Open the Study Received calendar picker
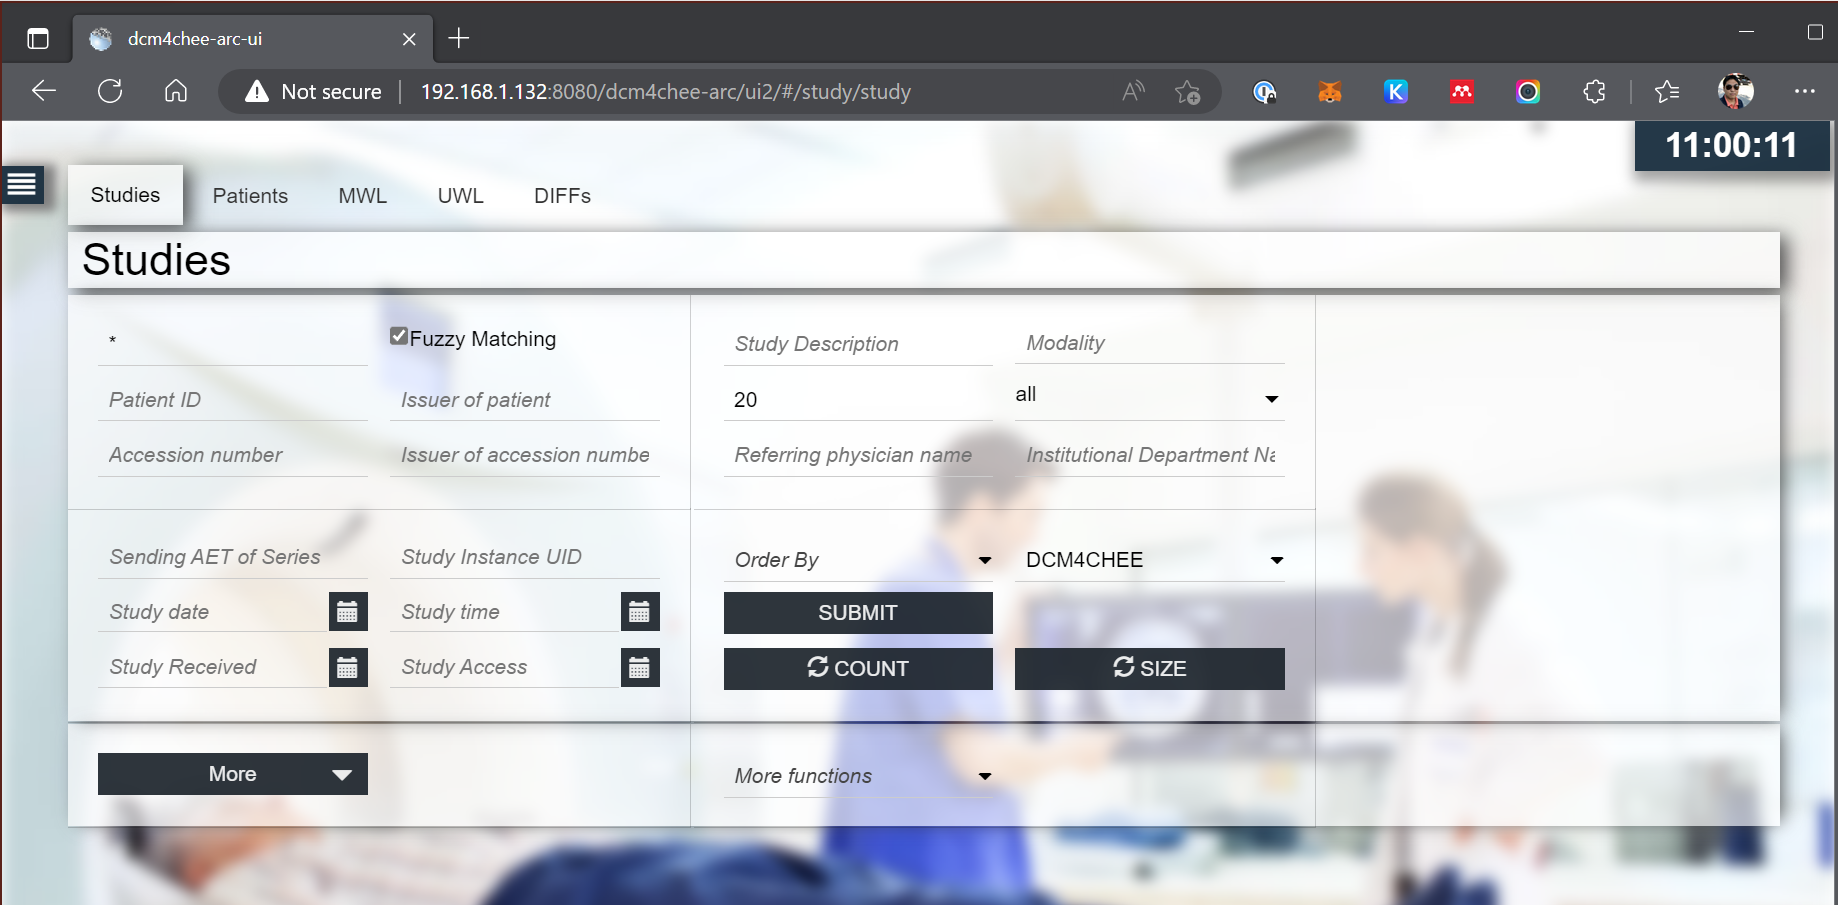 click(347, 668)
